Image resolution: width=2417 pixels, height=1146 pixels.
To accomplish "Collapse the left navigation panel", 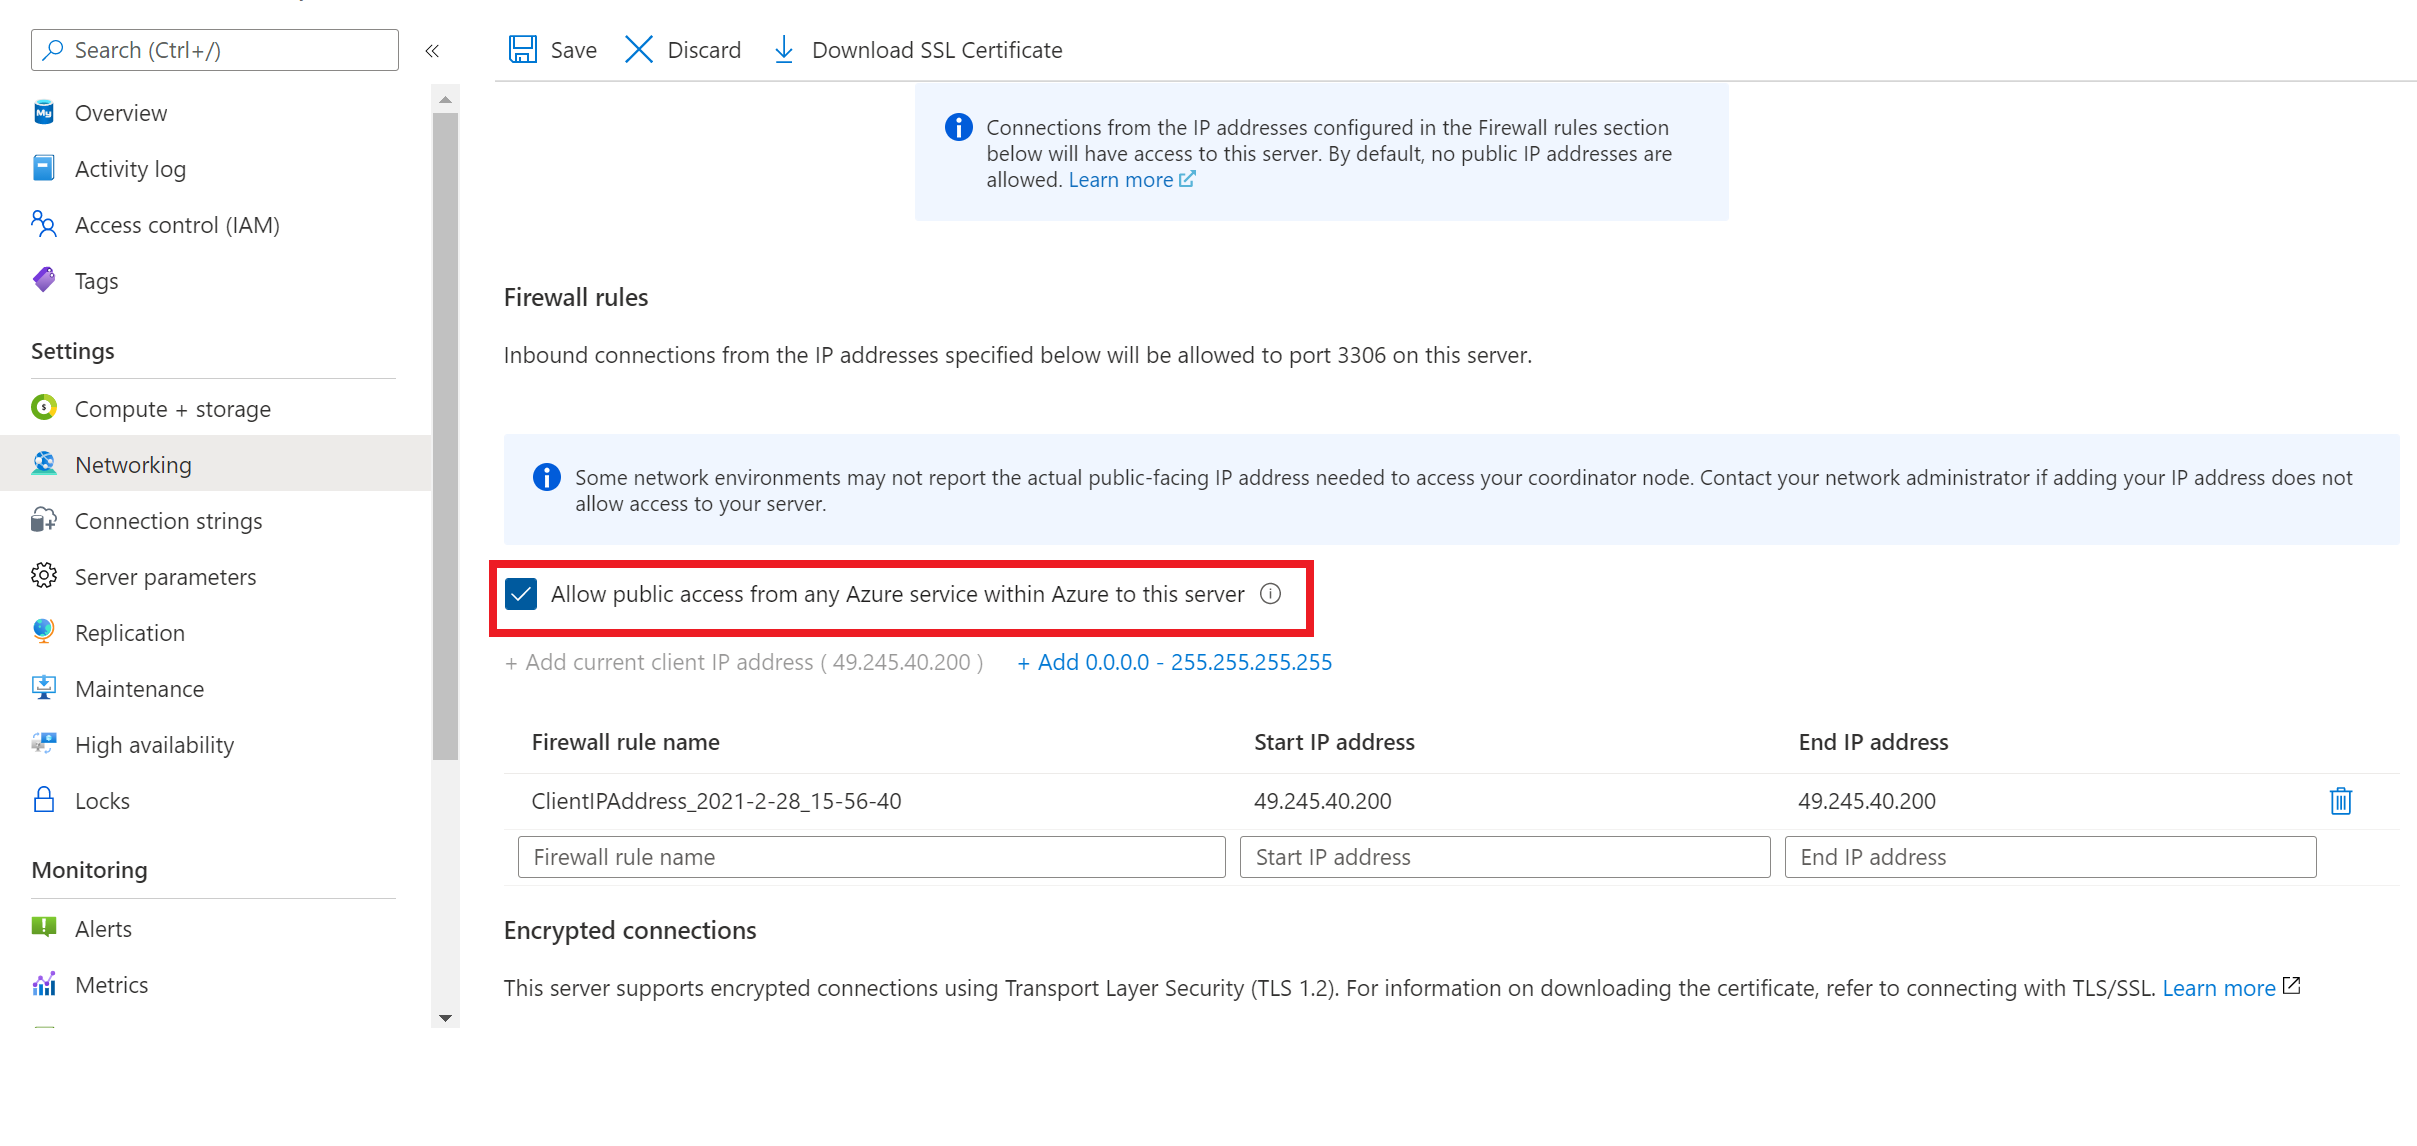I will [433, 49].
